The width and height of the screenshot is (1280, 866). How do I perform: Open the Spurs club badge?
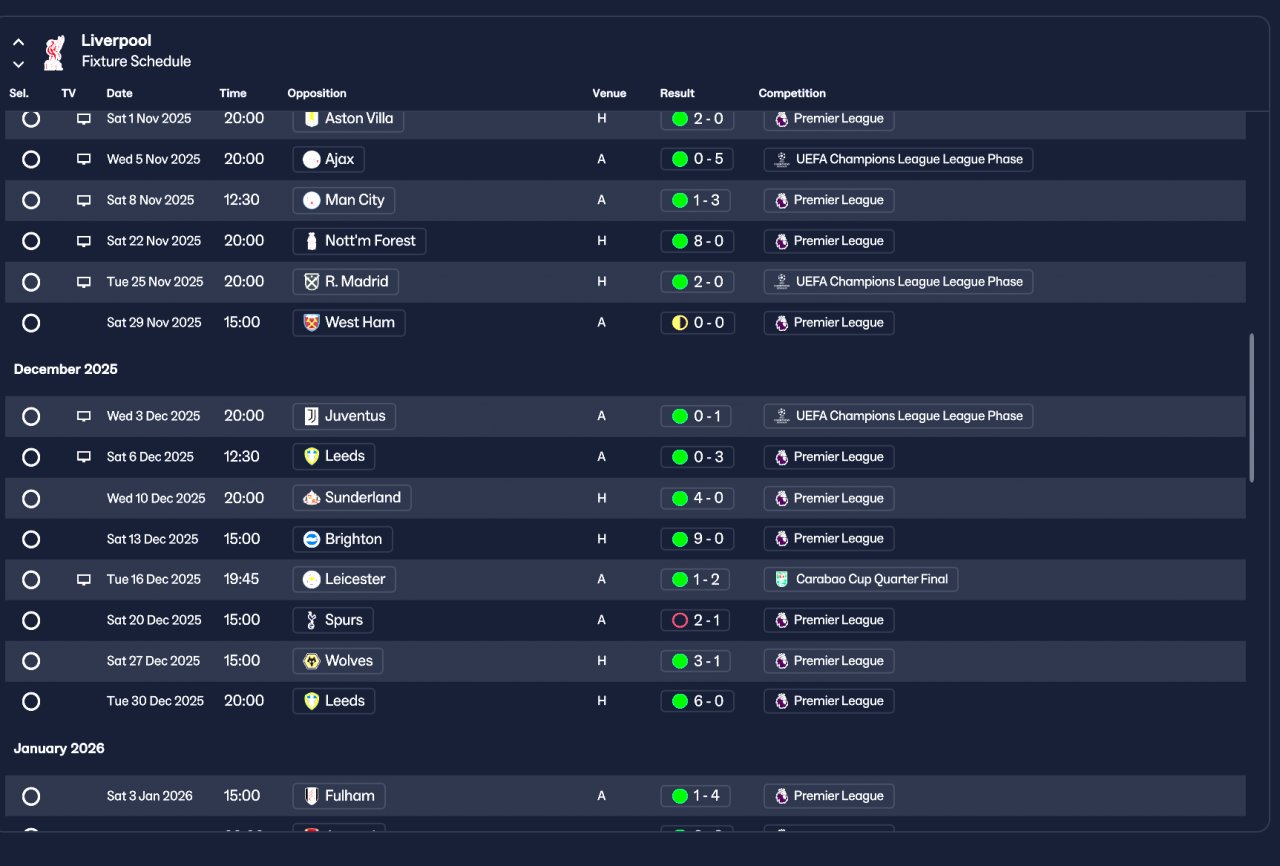[312, 620]
